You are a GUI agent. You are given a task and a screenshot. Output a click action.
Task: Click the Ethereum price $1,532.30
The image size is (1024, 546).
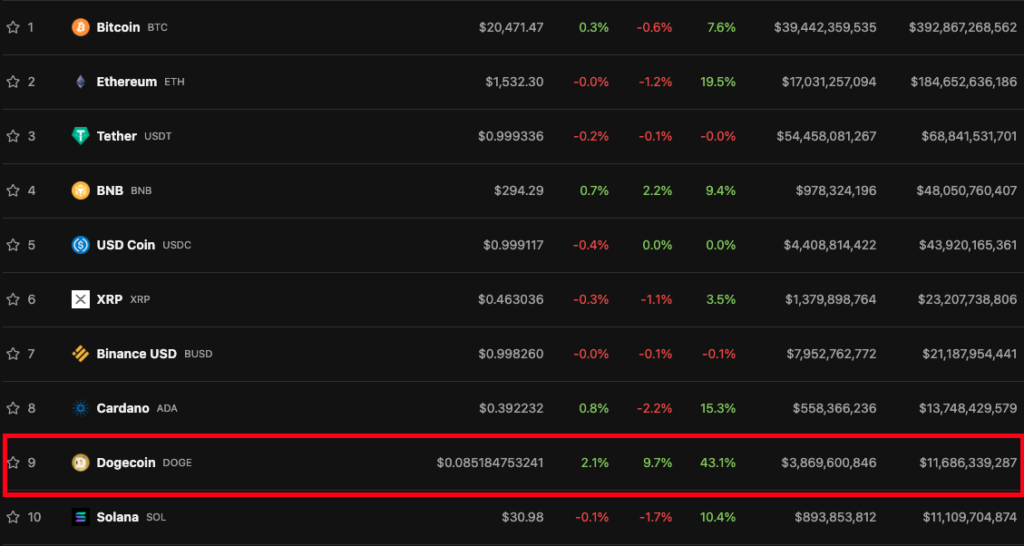514,82
